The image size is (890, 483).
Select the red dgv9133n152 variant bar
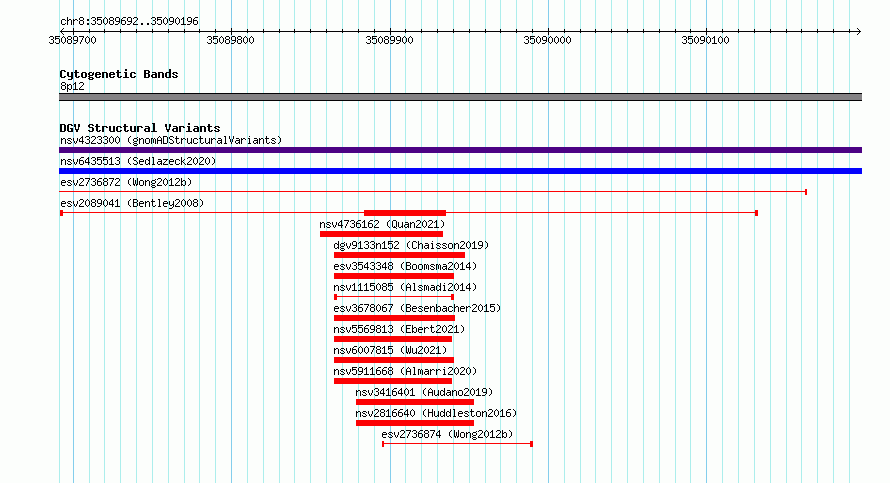[x=399, y=255]
